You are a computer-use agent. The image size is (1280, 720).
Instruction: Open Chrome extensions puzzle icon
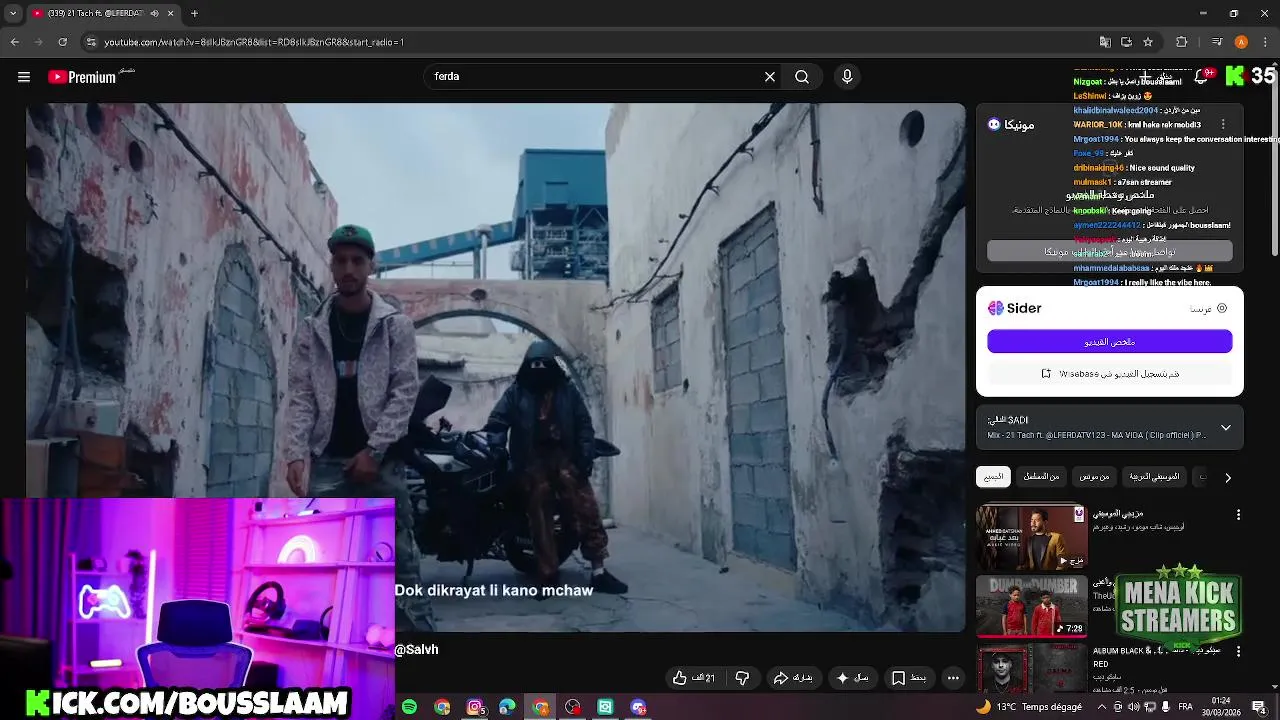pos(1182,42)
